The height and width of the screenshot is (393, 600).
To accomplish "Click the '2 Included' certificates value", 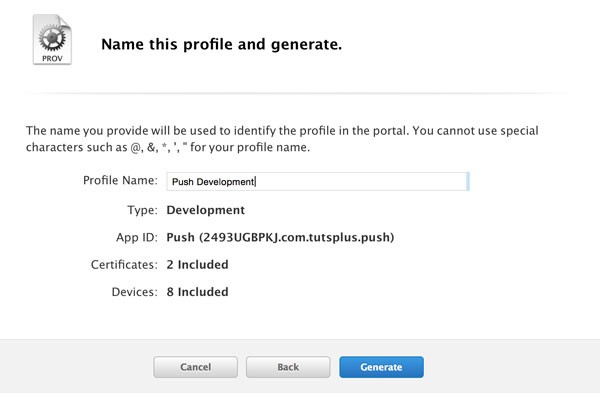I will point(197,264).
